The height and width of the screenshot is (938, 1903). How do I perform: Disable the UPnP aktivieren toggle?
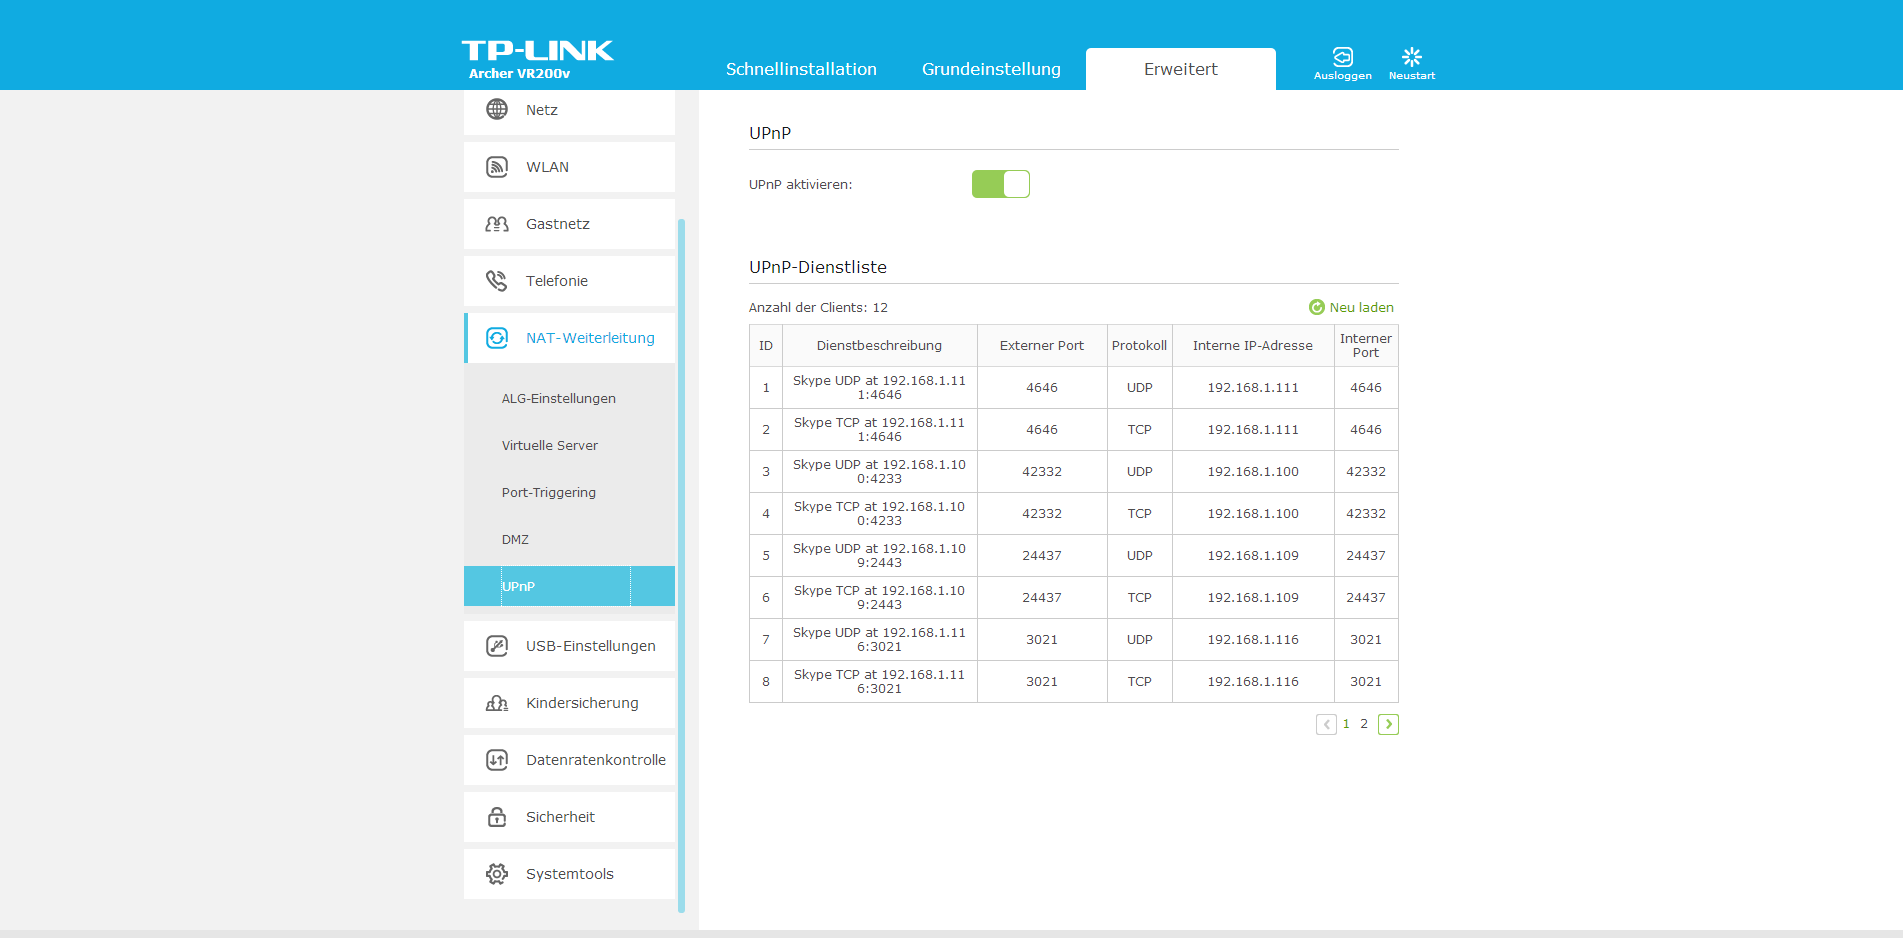(1000, 184)
